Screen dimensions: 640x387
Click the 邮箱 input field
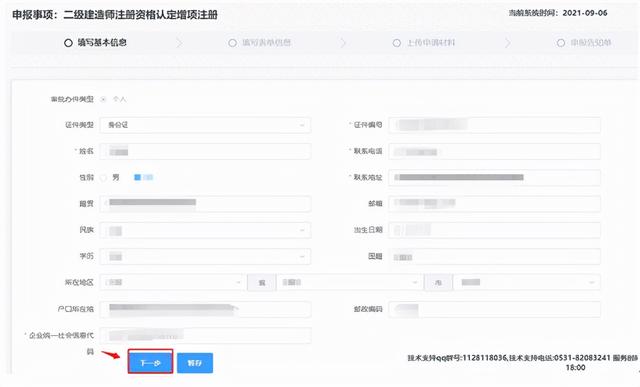494,204
